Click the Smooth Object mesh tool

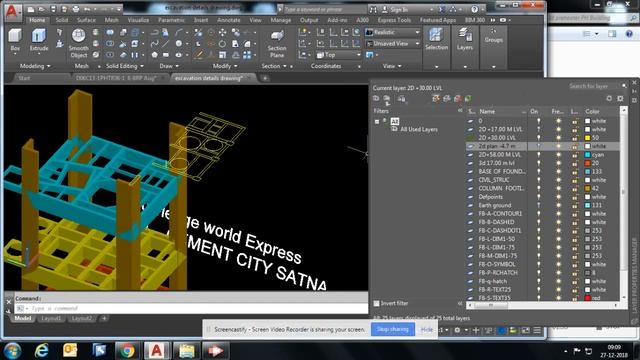78,43
